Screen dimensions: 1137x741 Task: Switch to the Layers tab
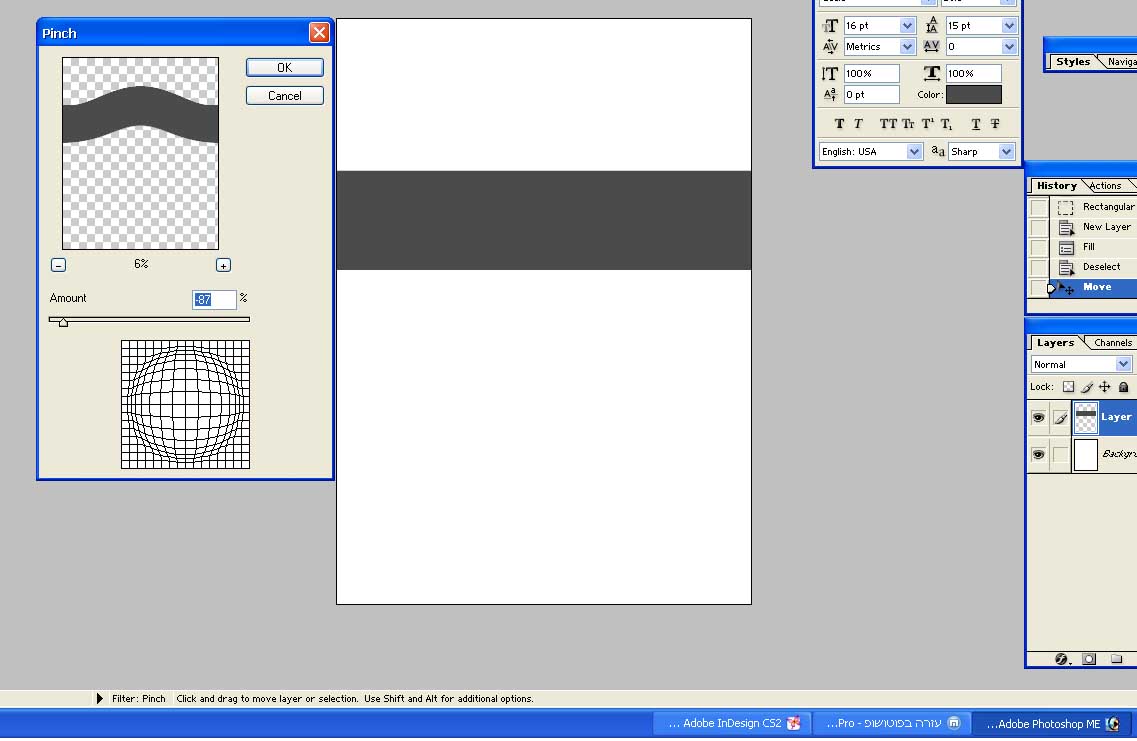click(x=1055, y=343)
